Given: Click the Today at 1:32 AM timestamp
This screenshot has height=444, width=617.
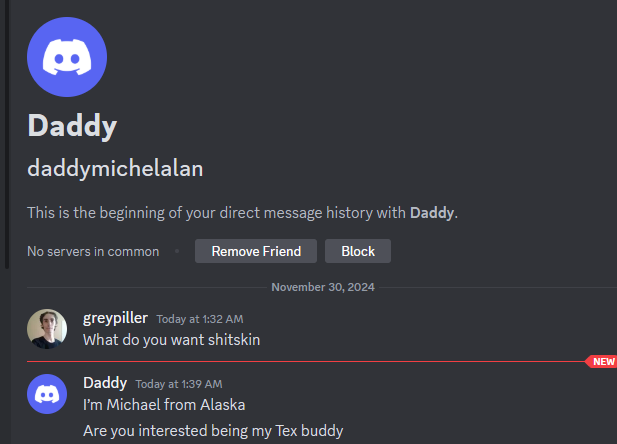Looking at the screenshot, I should 200,319.
